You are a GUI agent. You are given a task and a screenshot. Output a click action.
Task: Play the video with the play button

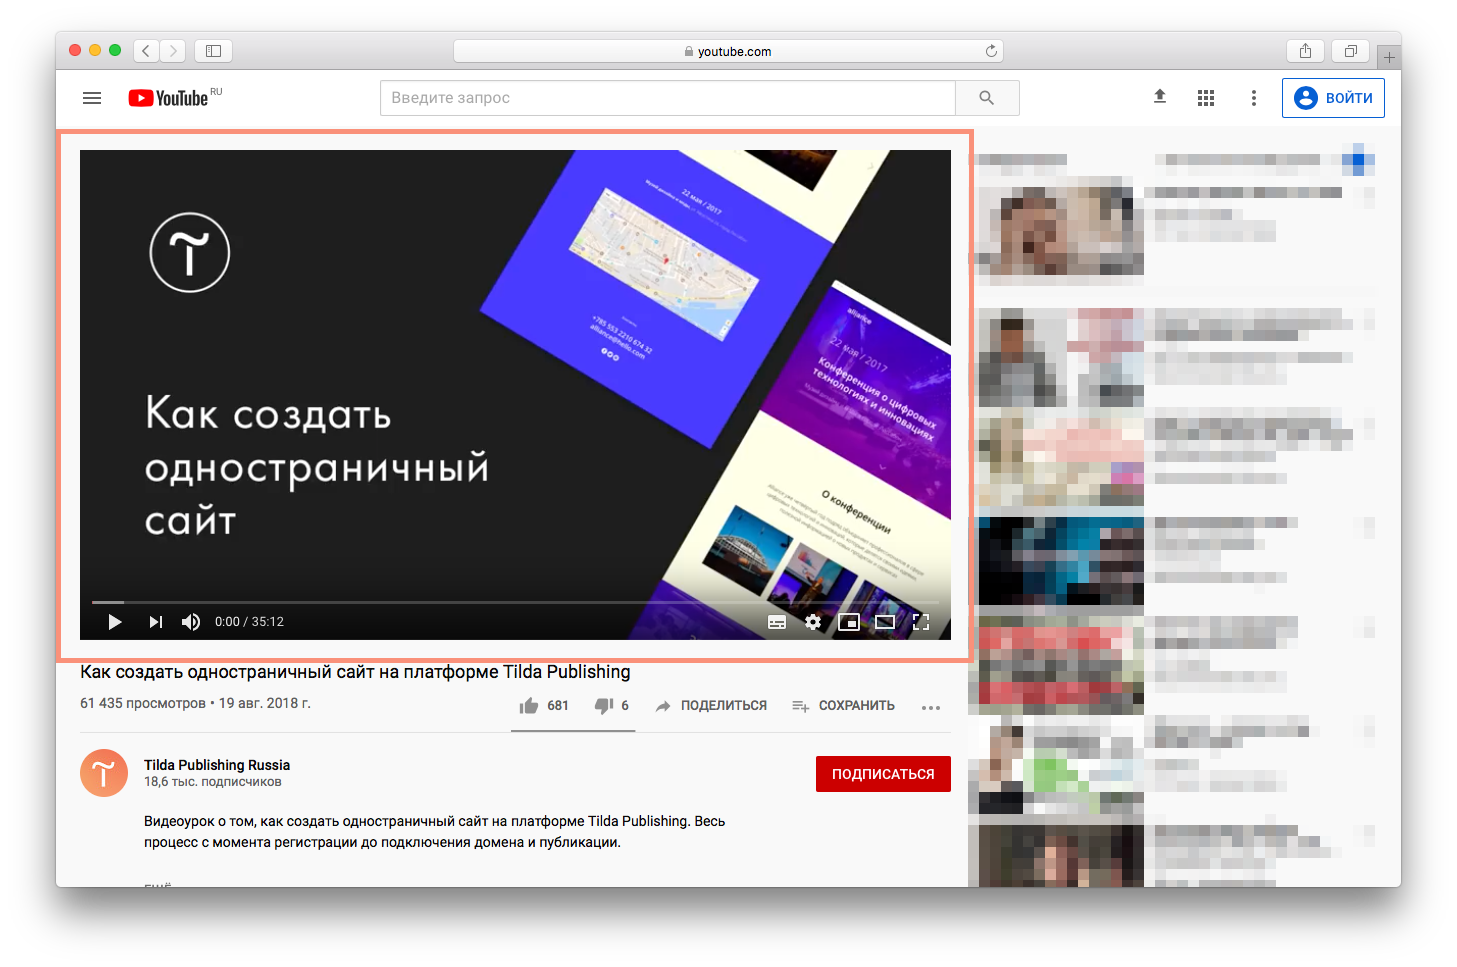115,622
